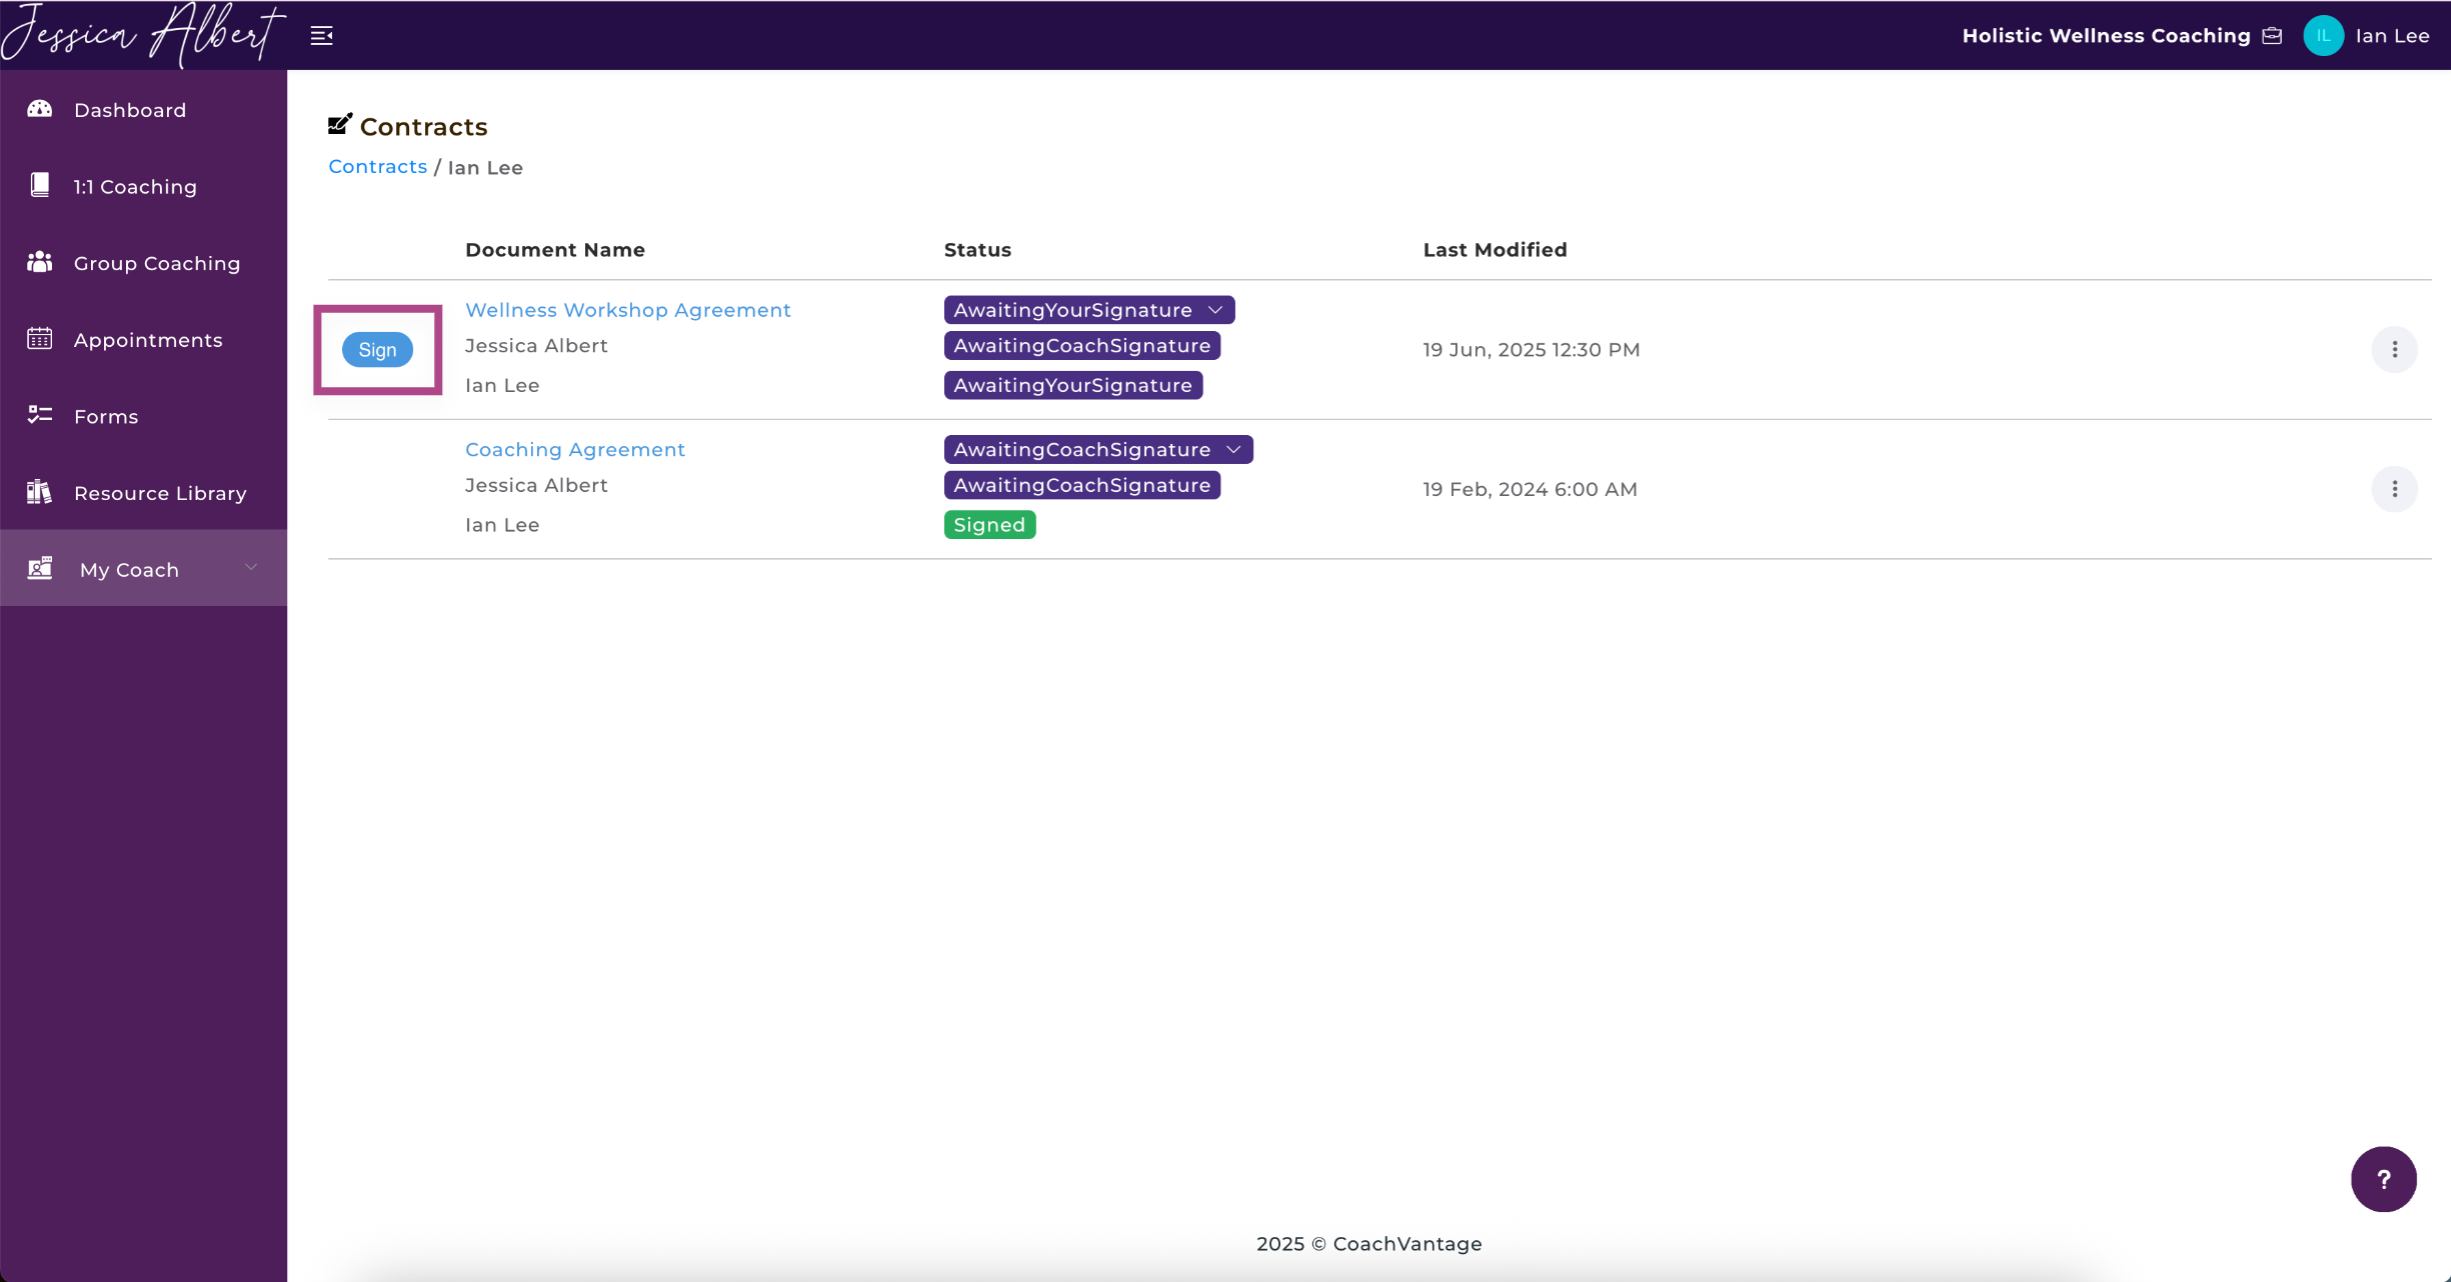This screenshot has width=2451, height=1282.
Task: Select the My Coach menu label
Action: click(129, 570)
